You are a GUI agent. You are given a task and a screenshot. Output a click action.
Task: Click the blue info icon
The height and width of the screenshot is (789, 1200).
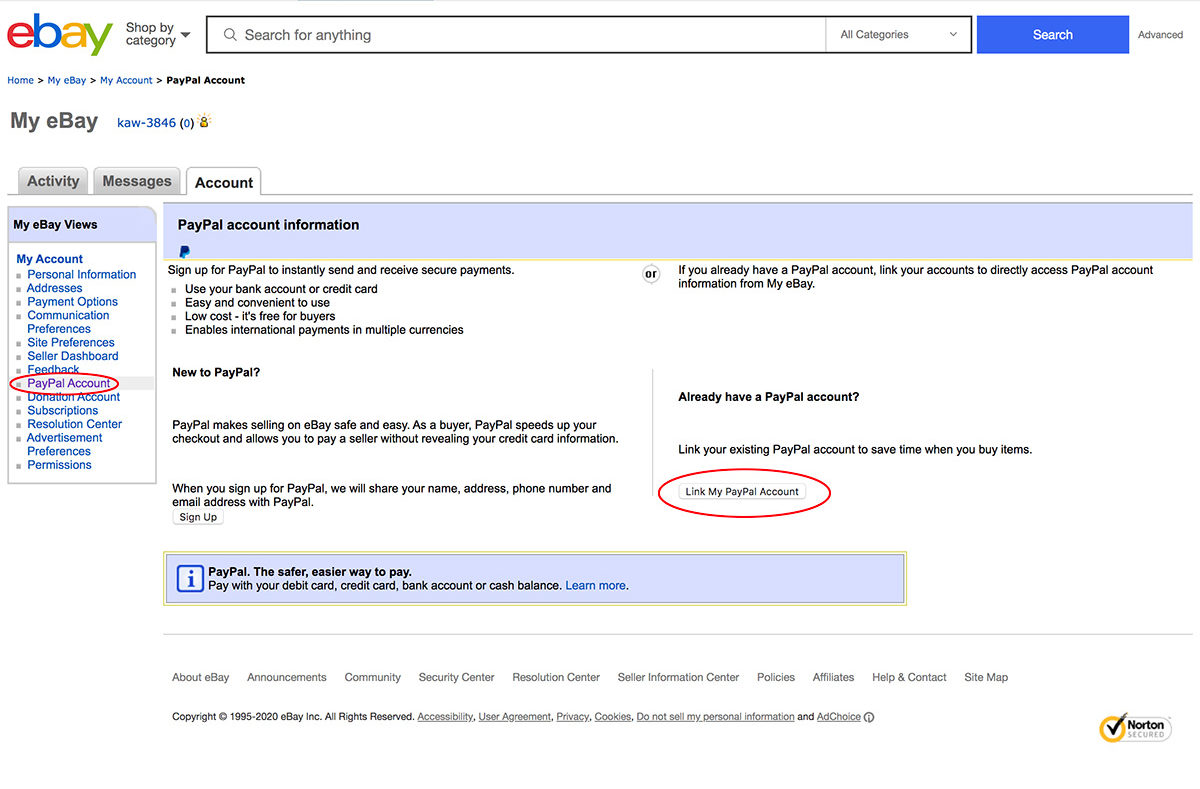click(x=190, y=579)
